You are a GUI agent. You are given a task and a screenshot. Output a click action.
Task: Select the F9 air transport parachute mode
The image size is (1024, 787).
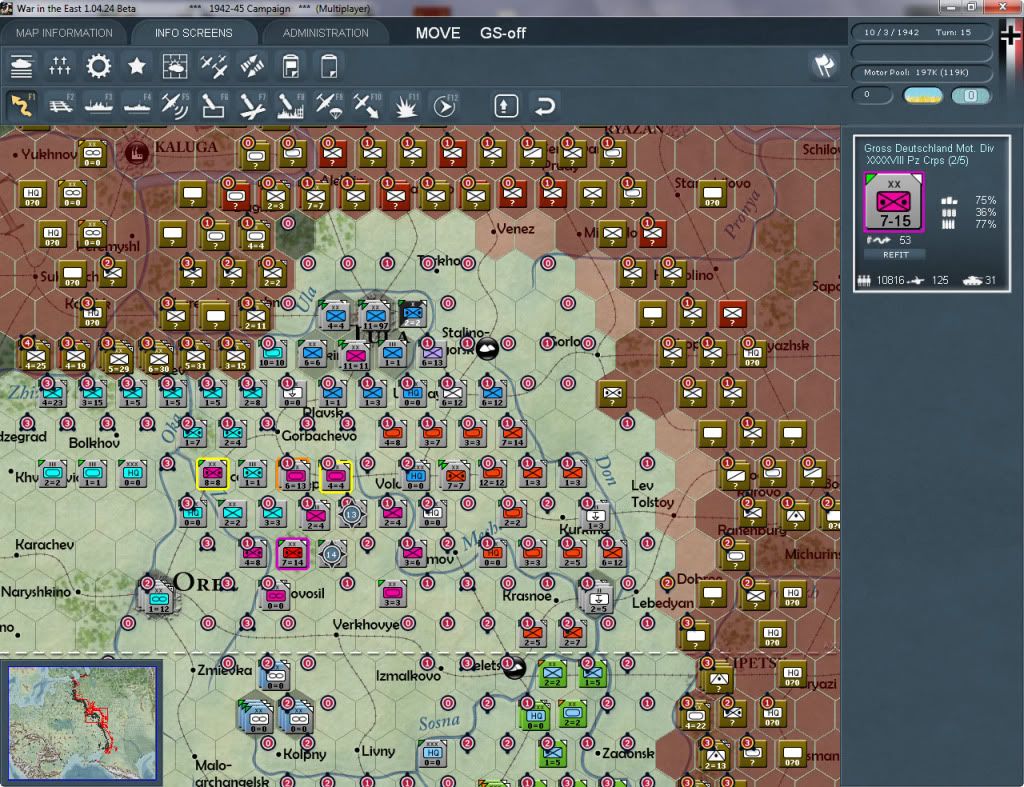click(x=329, y=105)
